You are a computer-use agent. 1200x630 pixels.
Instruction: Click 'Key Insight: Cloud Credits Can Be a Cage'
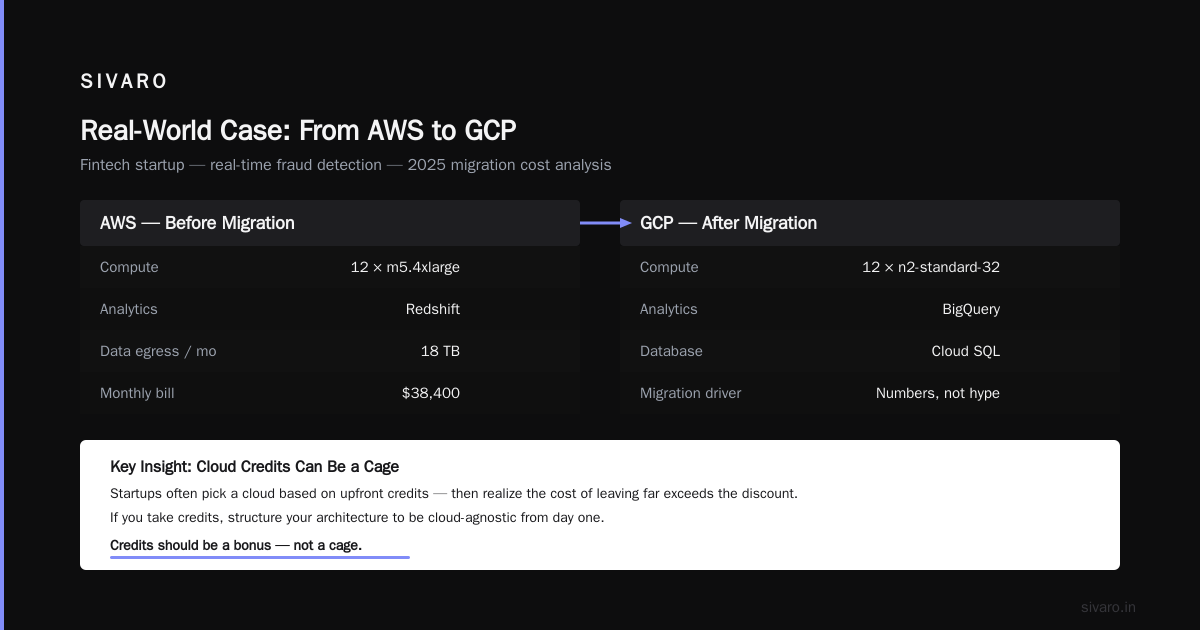coord(255,467)
